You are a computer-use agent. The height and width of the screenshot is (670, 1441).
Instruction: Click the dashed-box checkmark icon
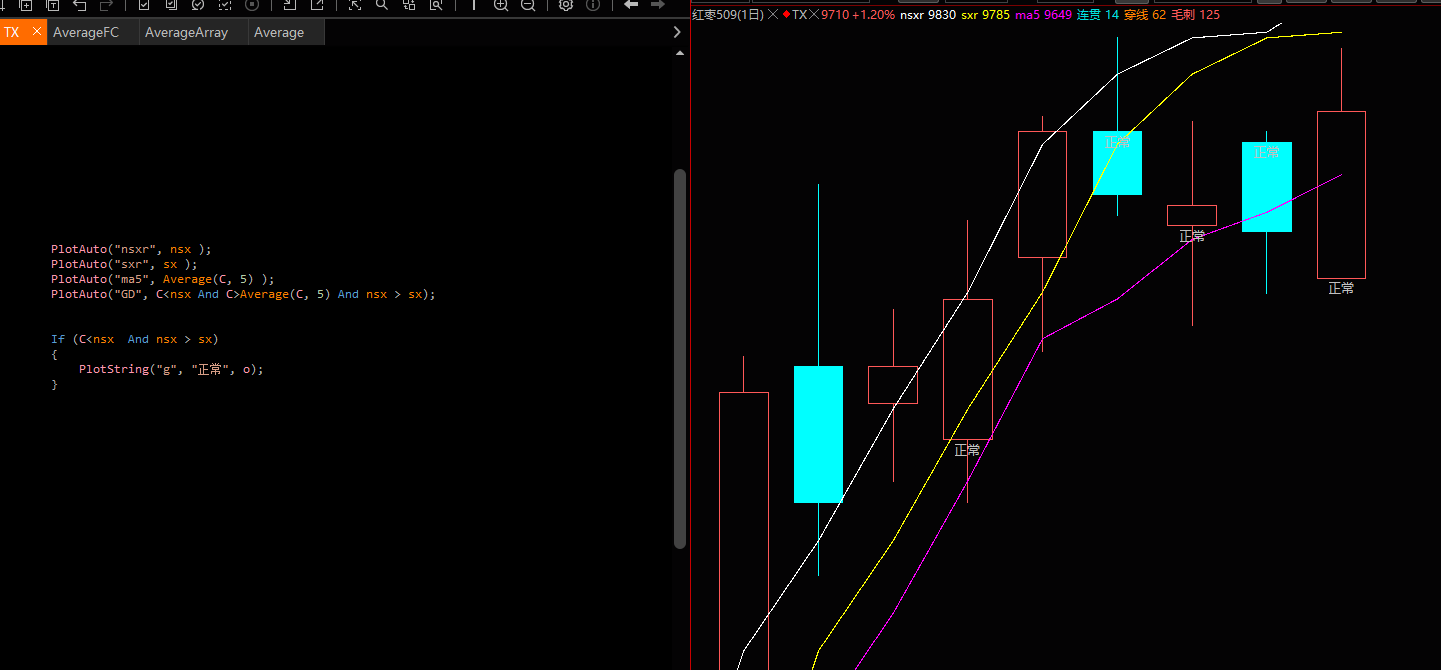click(225, 5)
